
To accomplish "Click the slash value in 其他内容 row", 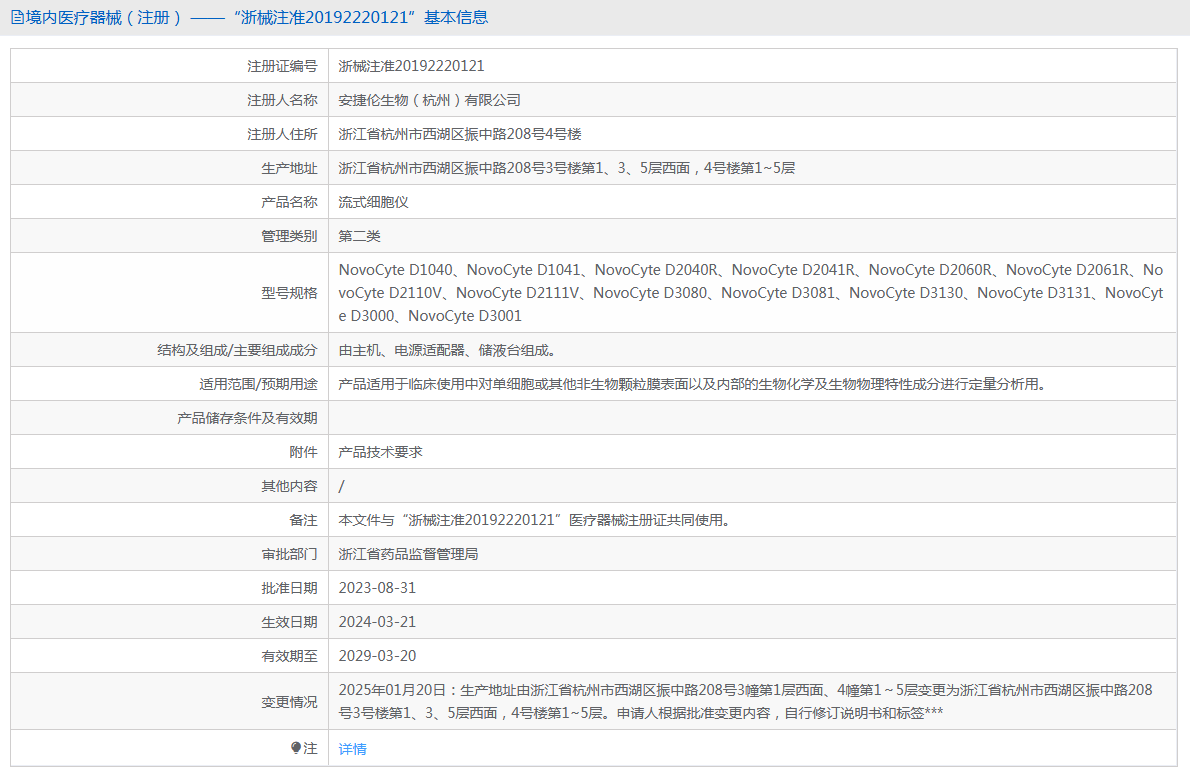I will [342, 486].
